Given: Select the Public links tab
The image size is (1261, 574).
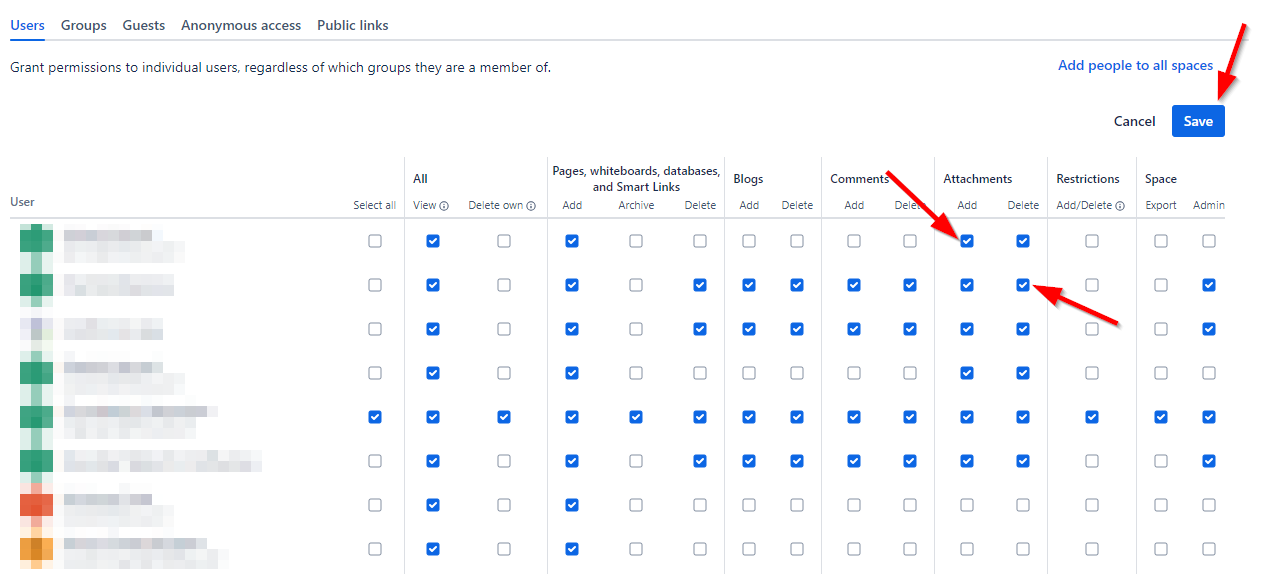Looking at the screenshot, I should point(352,25).
